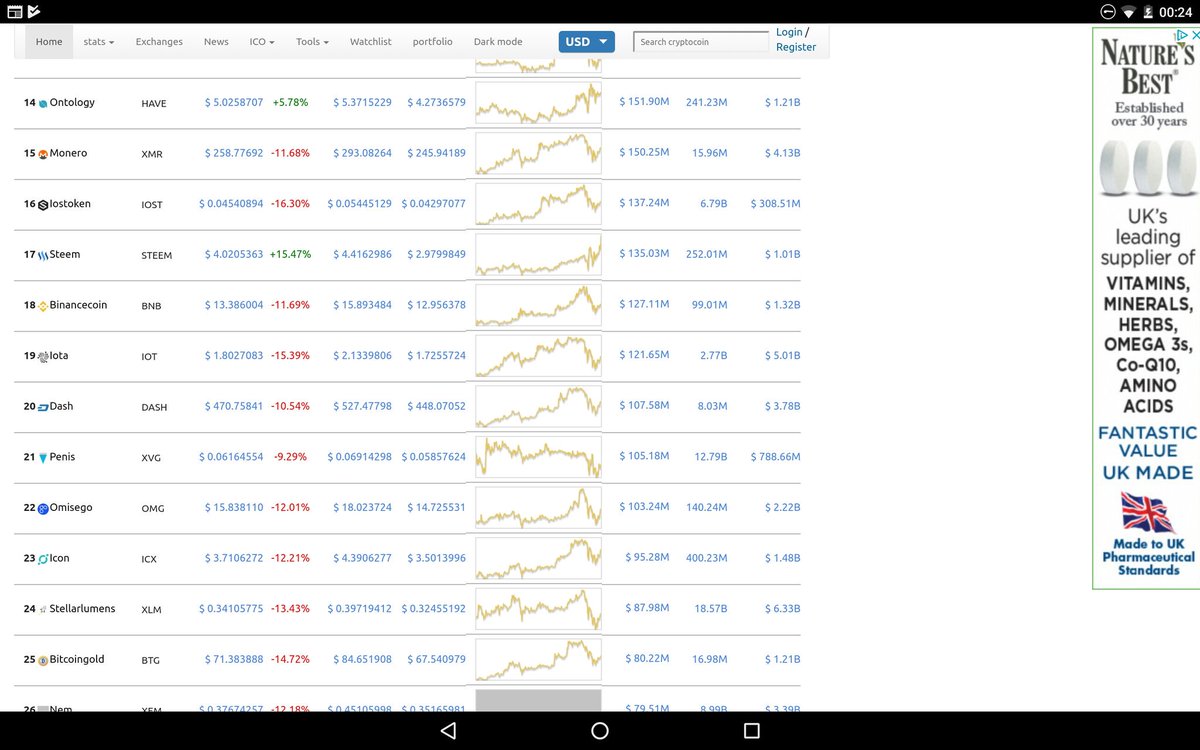Open the Omisego price chart thumbnail
Viewport: 1200px width, 750px height.
(x=538, y=508)
